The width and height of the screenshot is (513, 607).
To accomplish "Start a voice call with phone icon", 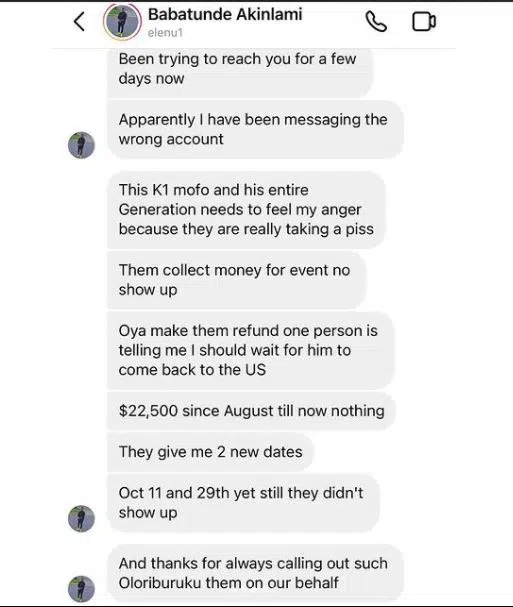I will coord(376,21).
